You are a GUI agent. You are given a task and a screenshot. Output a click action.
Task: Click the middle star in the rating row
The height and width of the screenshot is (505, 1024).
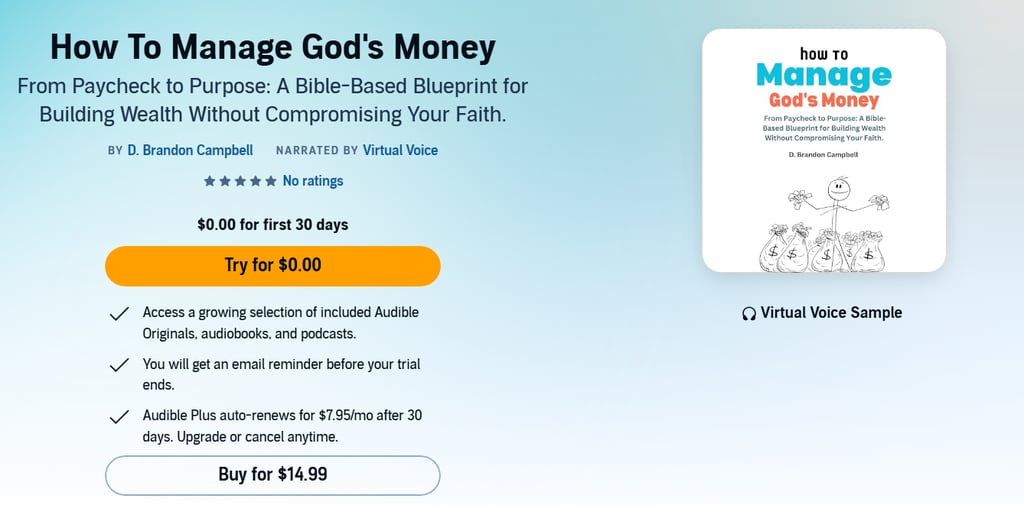(240, 181)
